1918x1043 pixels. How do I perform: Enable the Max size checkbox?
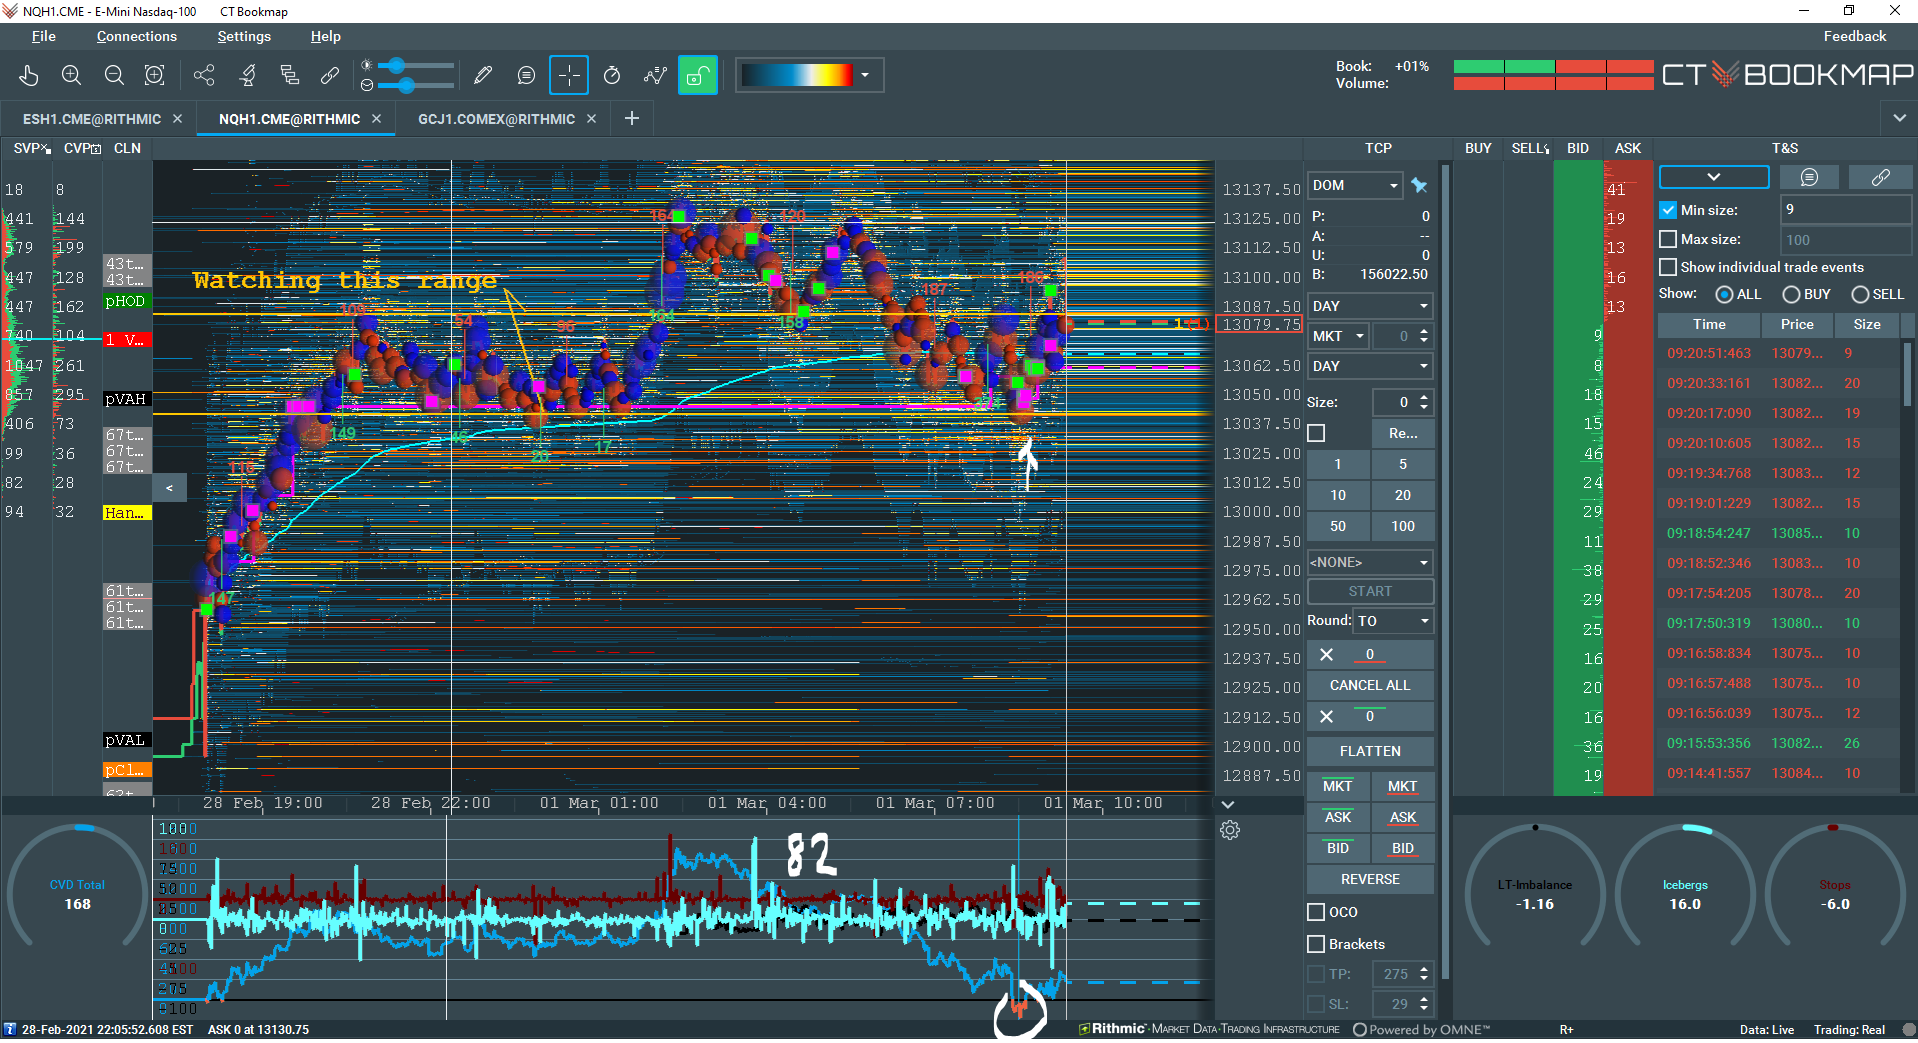(1668, 239)
